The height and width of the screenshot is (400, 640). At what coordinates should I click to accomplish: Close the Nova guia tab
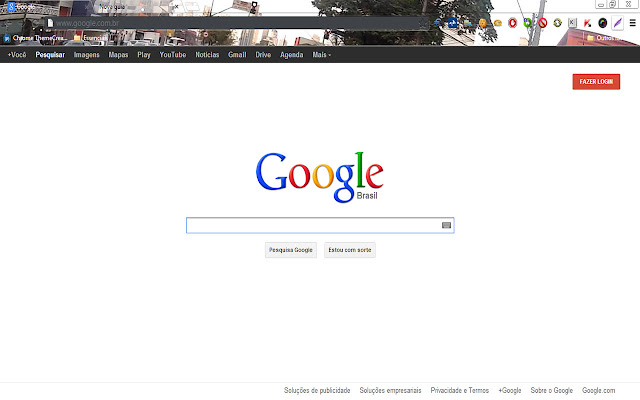tap(176, 7)
